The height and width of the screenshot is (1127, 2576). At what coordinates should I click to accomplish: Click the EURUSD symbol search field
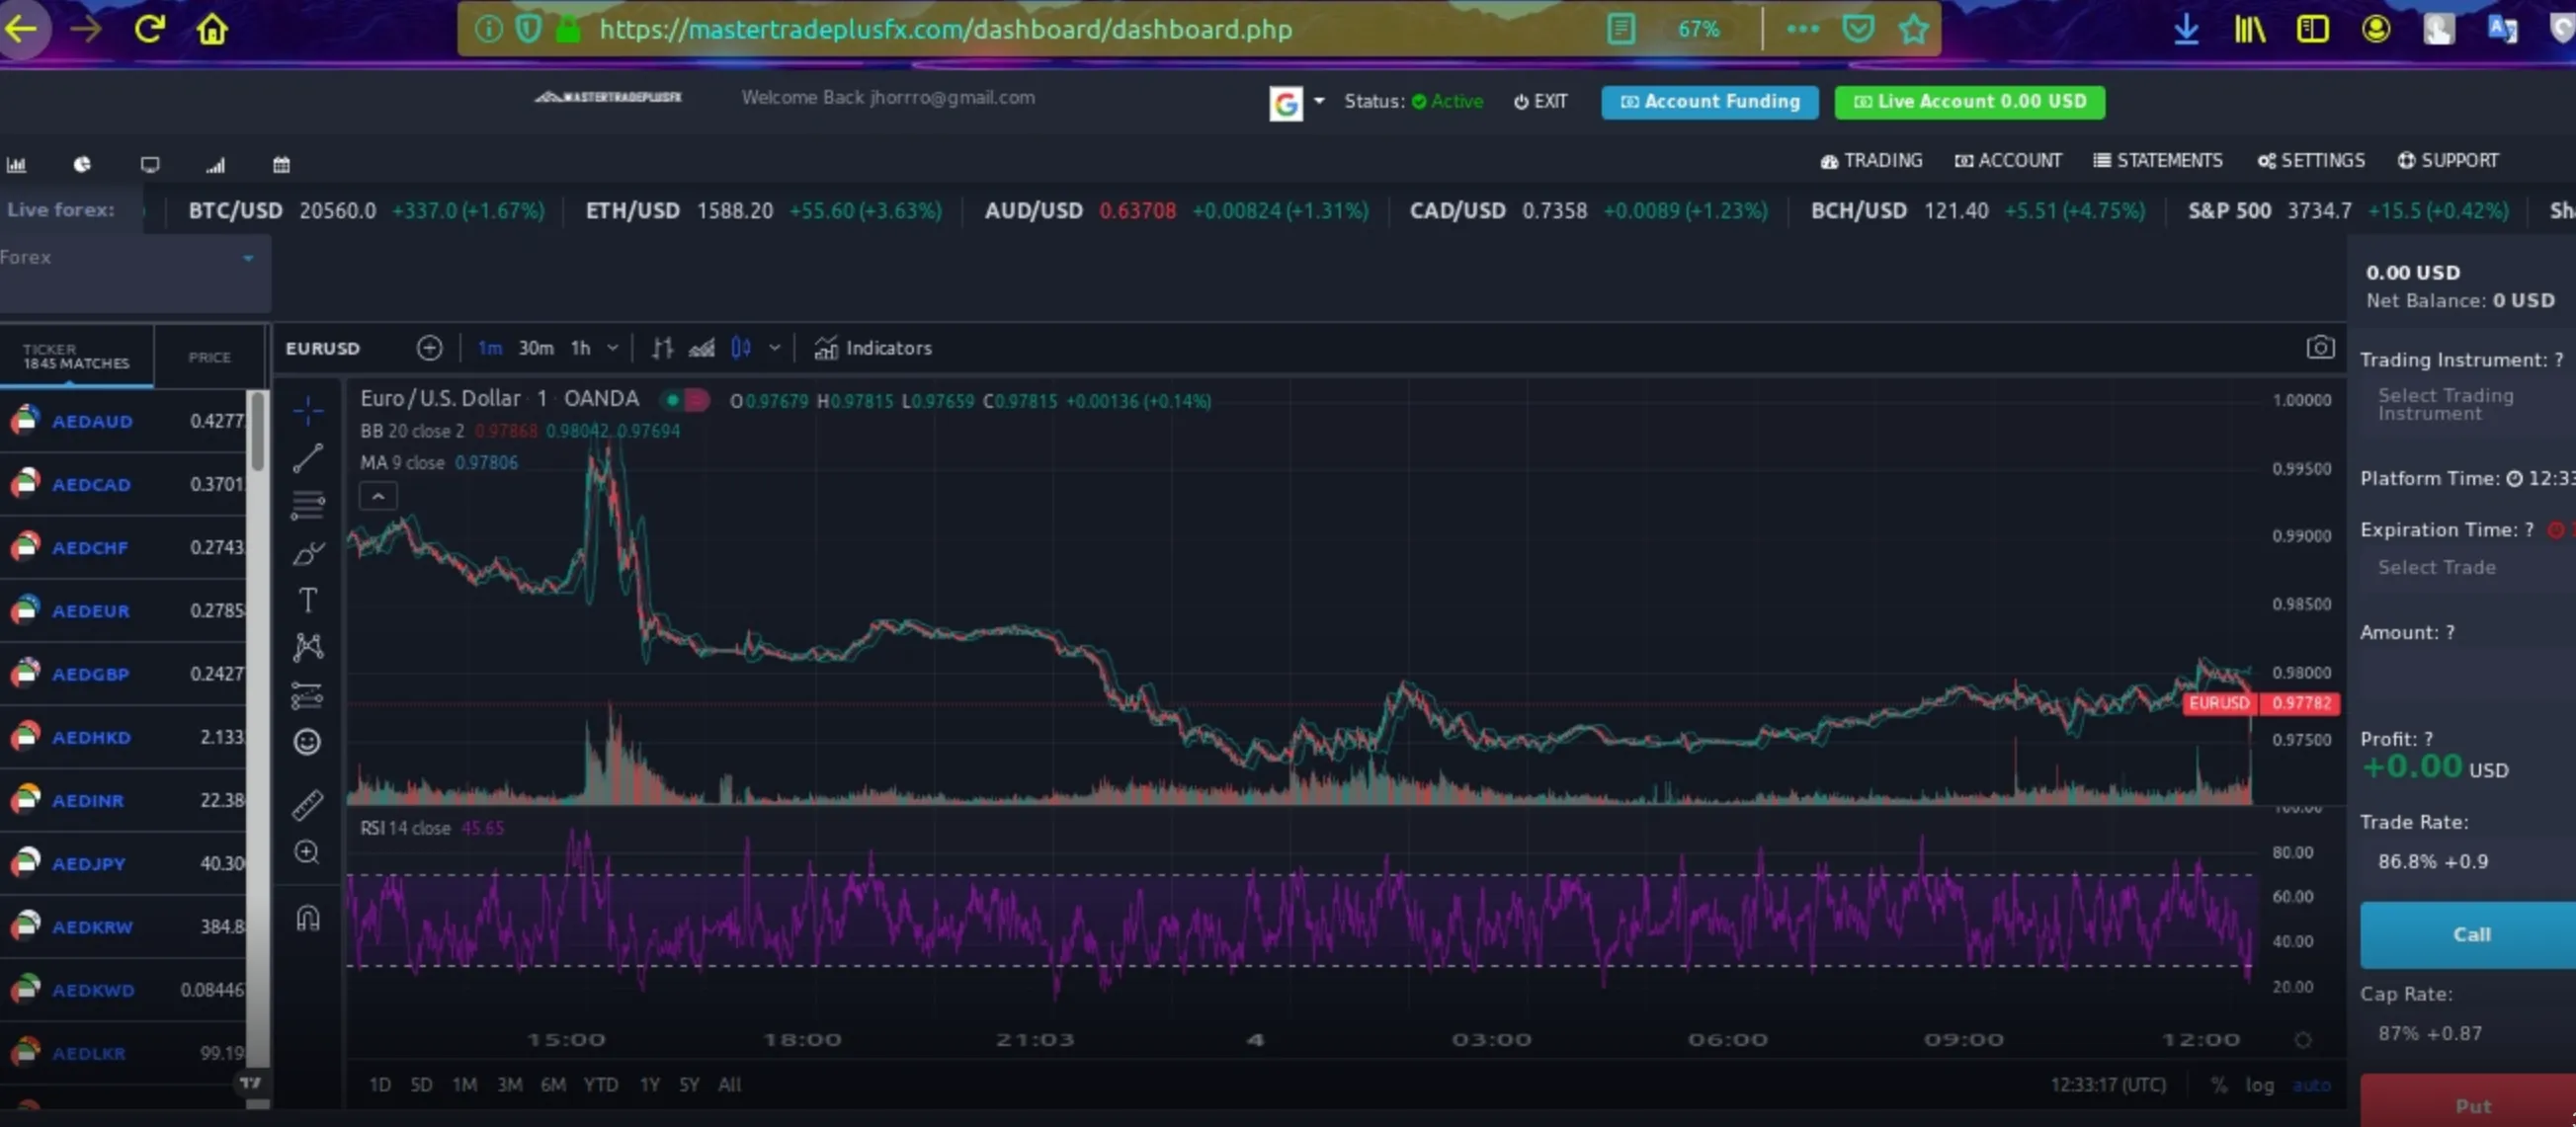pyautogui.click(x=323, y=348)
